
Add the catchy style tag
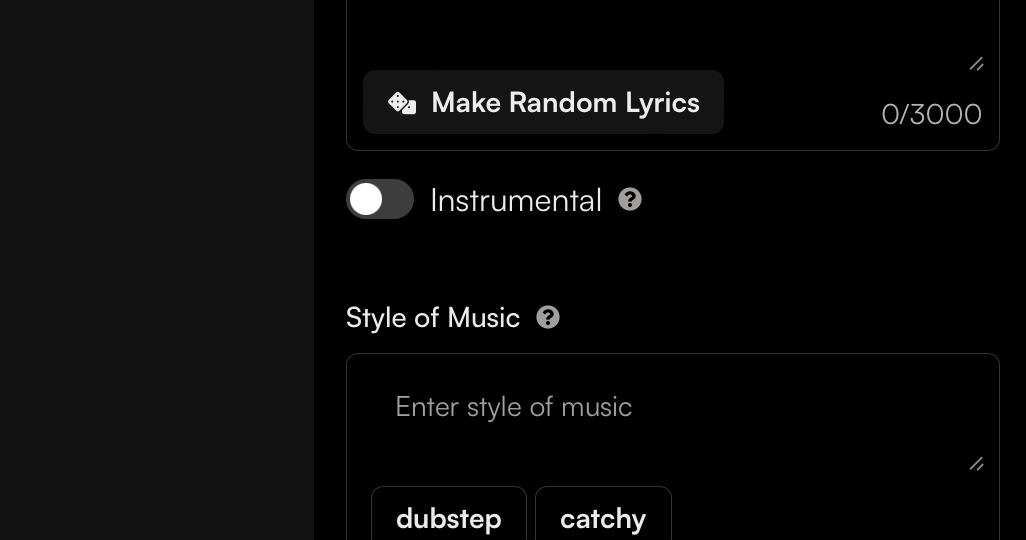coord(603,518)
